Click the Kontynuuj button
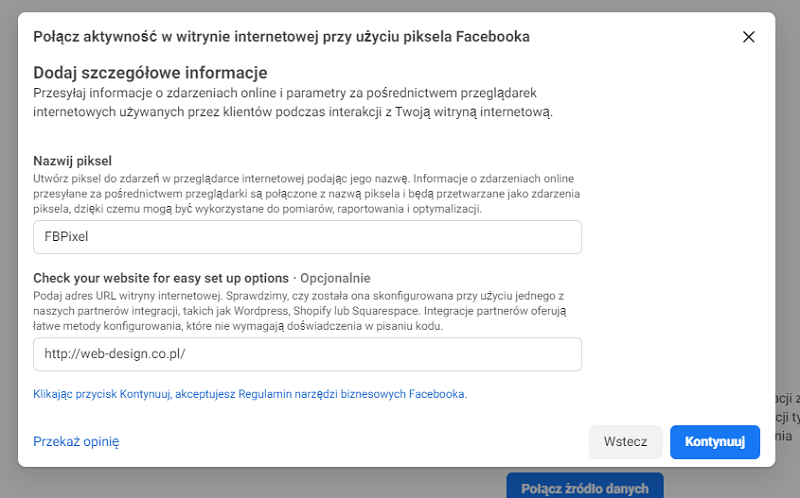Screen dimensions: 800x498 point(715,442)
